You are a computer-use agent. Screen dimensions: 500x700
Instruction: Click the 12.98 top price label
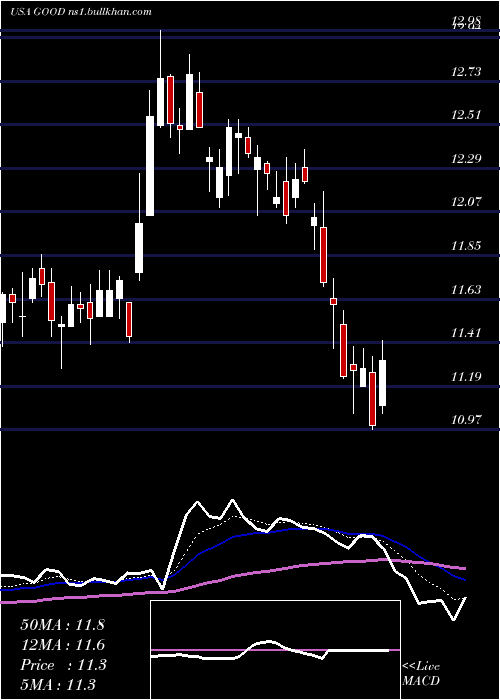[x=467, y=20]
